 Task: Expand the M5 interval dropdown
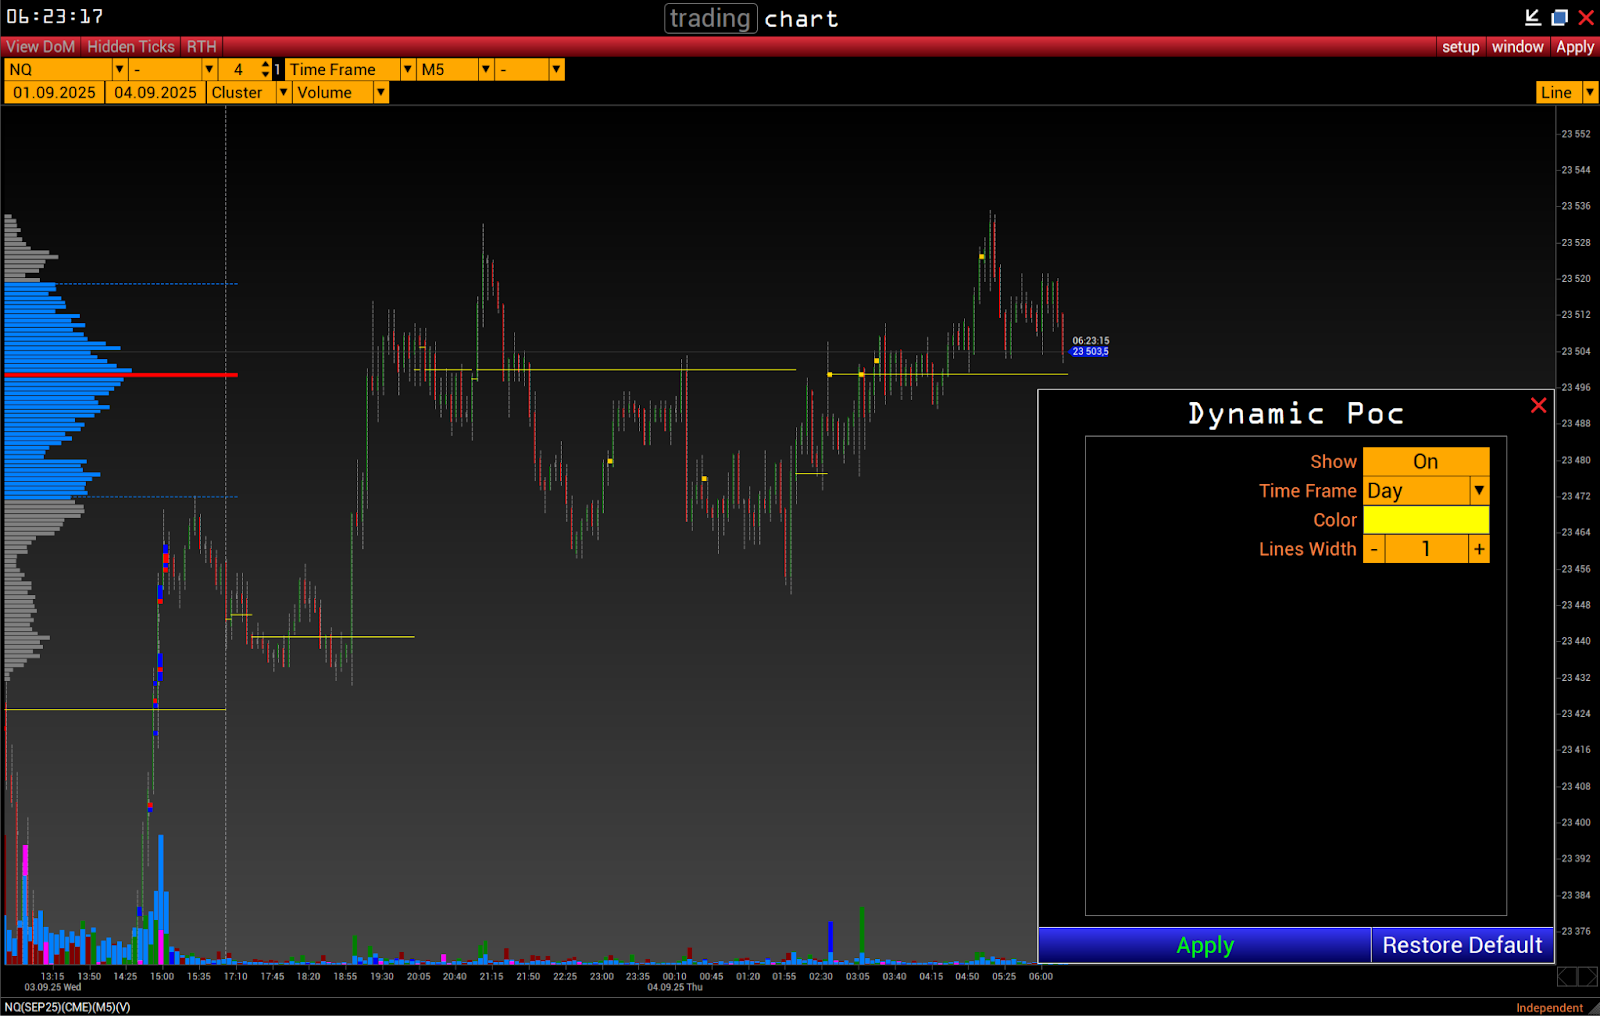486,69
